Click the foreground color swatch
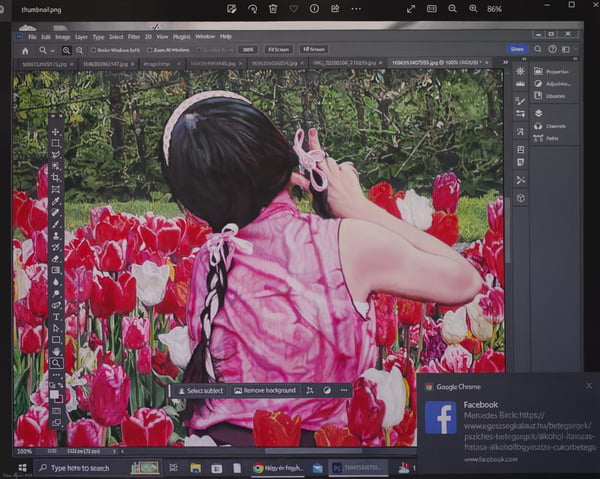600x479 pixels. [54, 394]
